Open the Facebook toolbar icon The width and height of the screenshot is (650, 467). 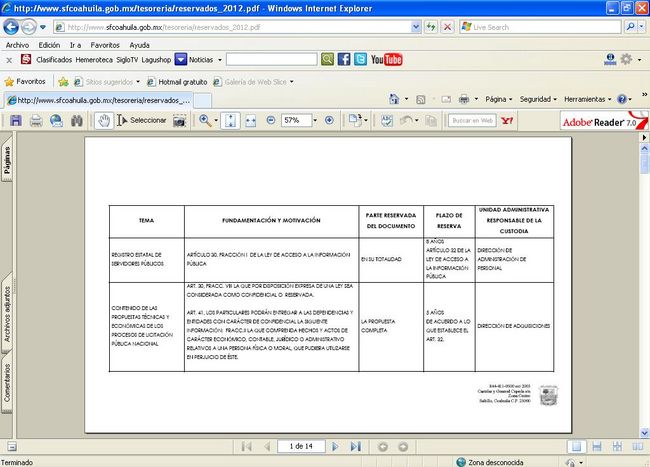click(x=343, y=59)
